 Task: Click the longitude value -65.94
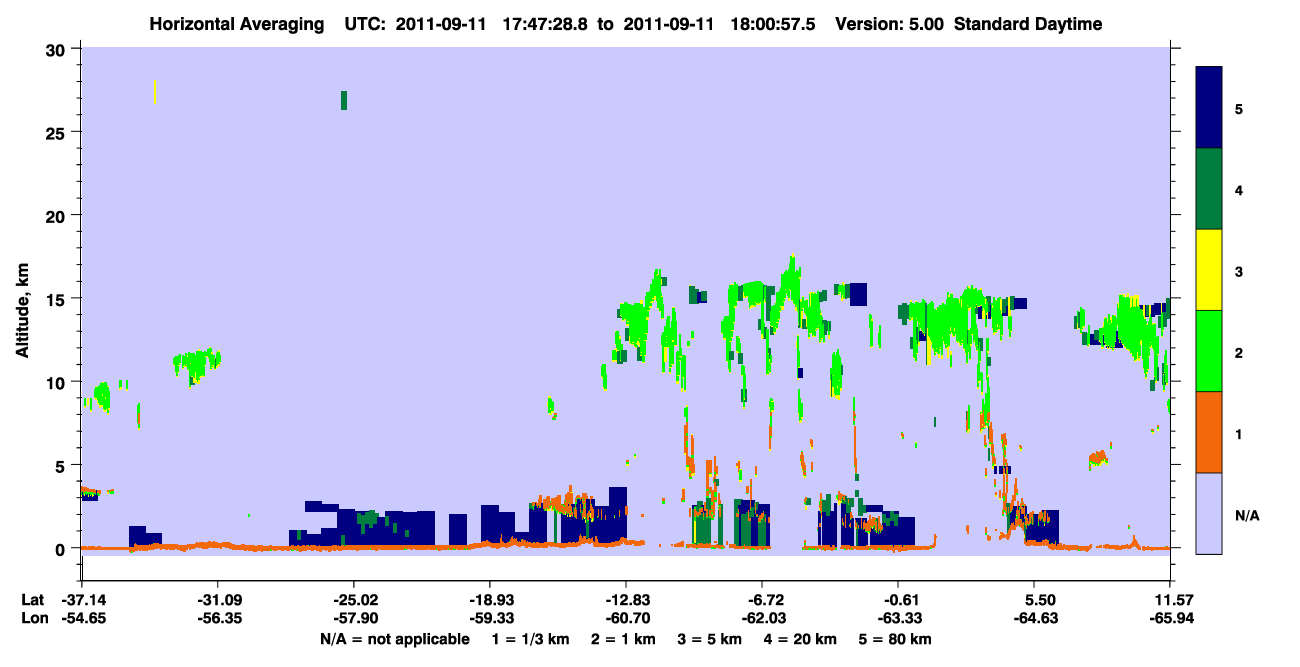coord(1171,618)
